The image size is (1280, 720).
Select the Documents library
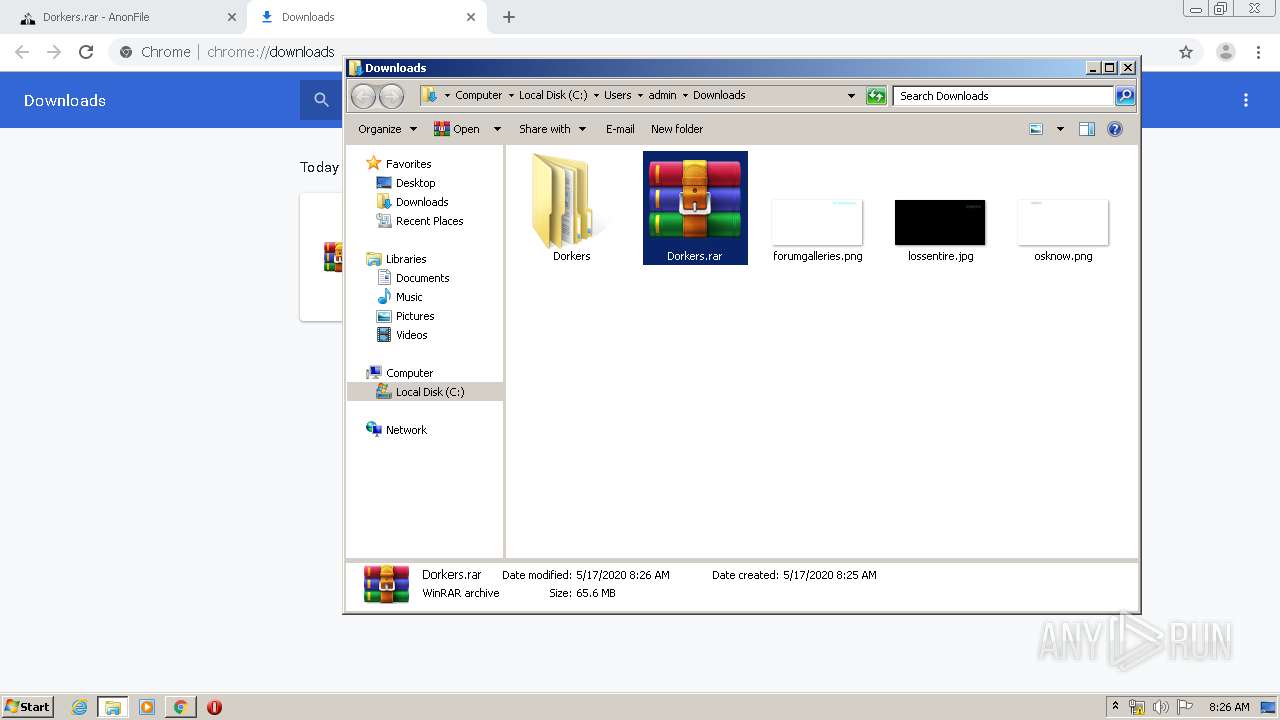[413, 278]
